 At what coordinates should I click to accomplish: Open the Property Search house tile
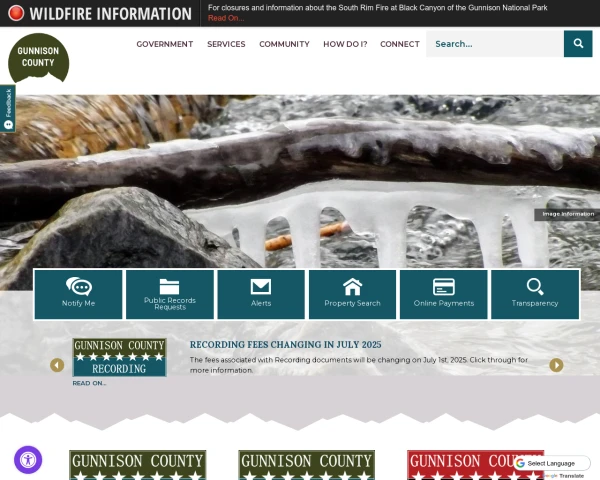pyautogui.click(x=352, y=294)
